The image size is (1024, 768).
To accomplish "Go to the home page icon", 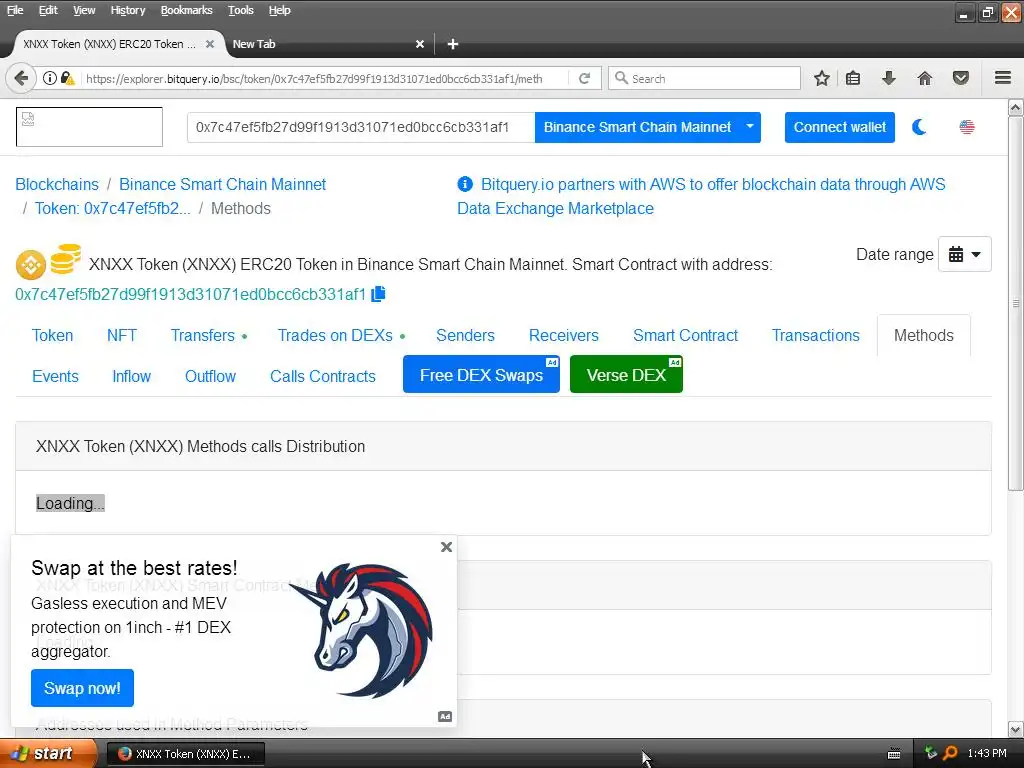I will click(x=925, y=78).
